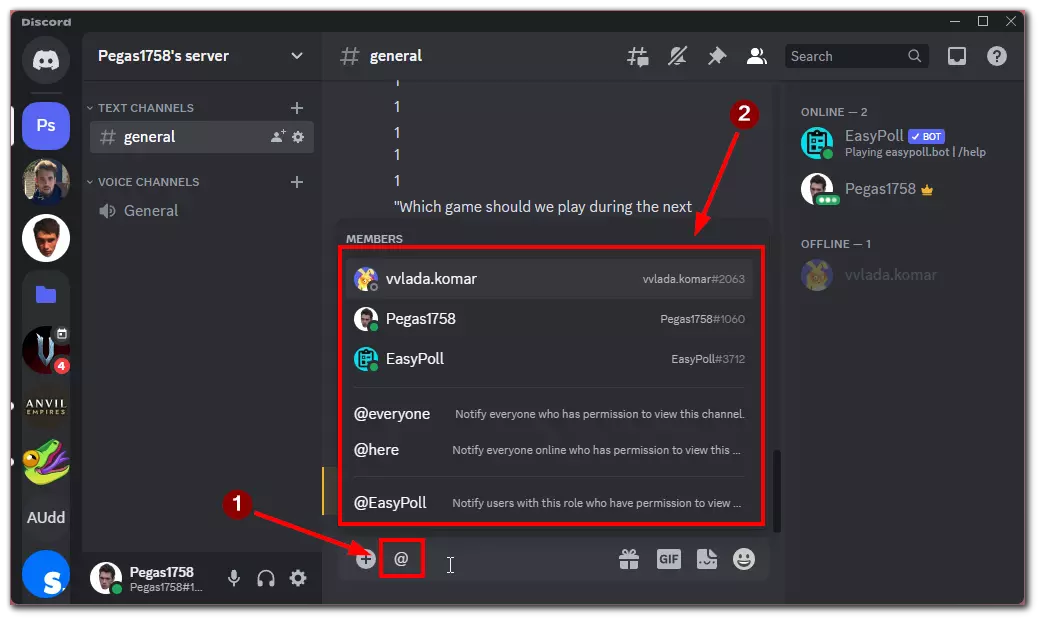
Task: Expand Pegas1758's server dropdown menu
Action: 297,56
